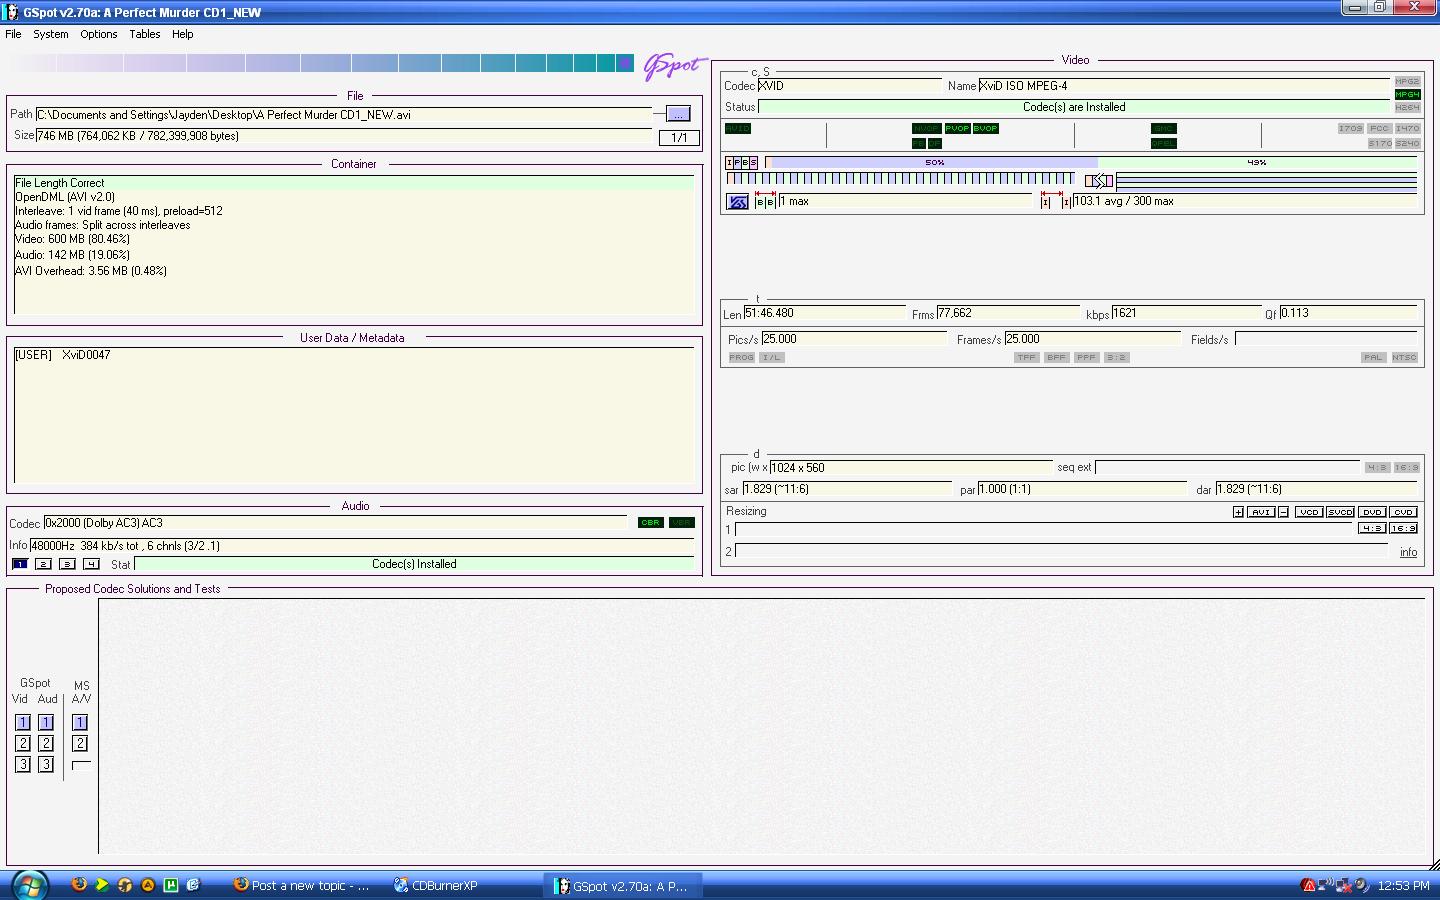1440x900 pixels.
Task: Click the VBR audio indicator
Action: coord(682,523)
